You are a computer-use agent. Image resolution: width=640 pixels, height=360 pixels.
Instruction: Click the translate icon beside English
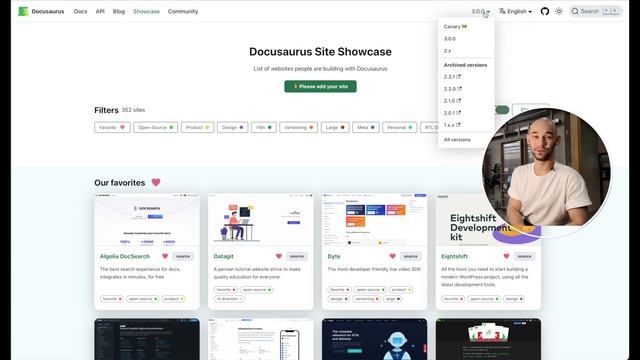pos(502,11)
